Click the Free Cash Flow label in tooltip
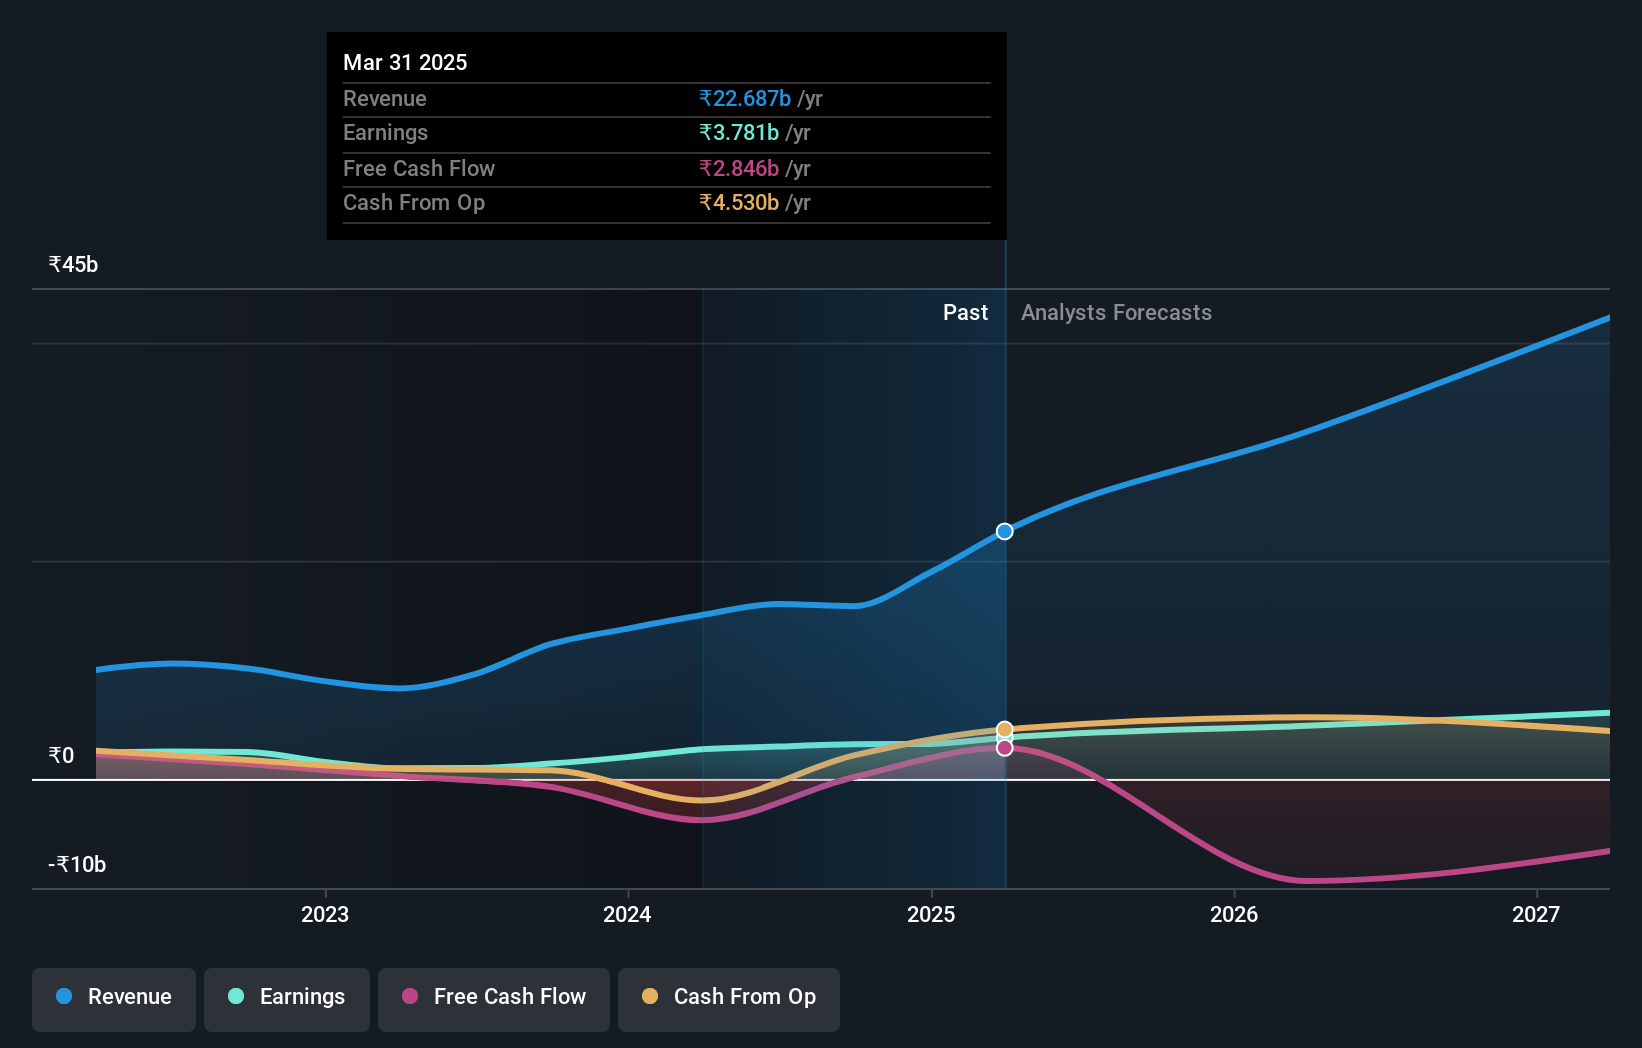Screen dimensions: 1642x1048 point(419,168)
